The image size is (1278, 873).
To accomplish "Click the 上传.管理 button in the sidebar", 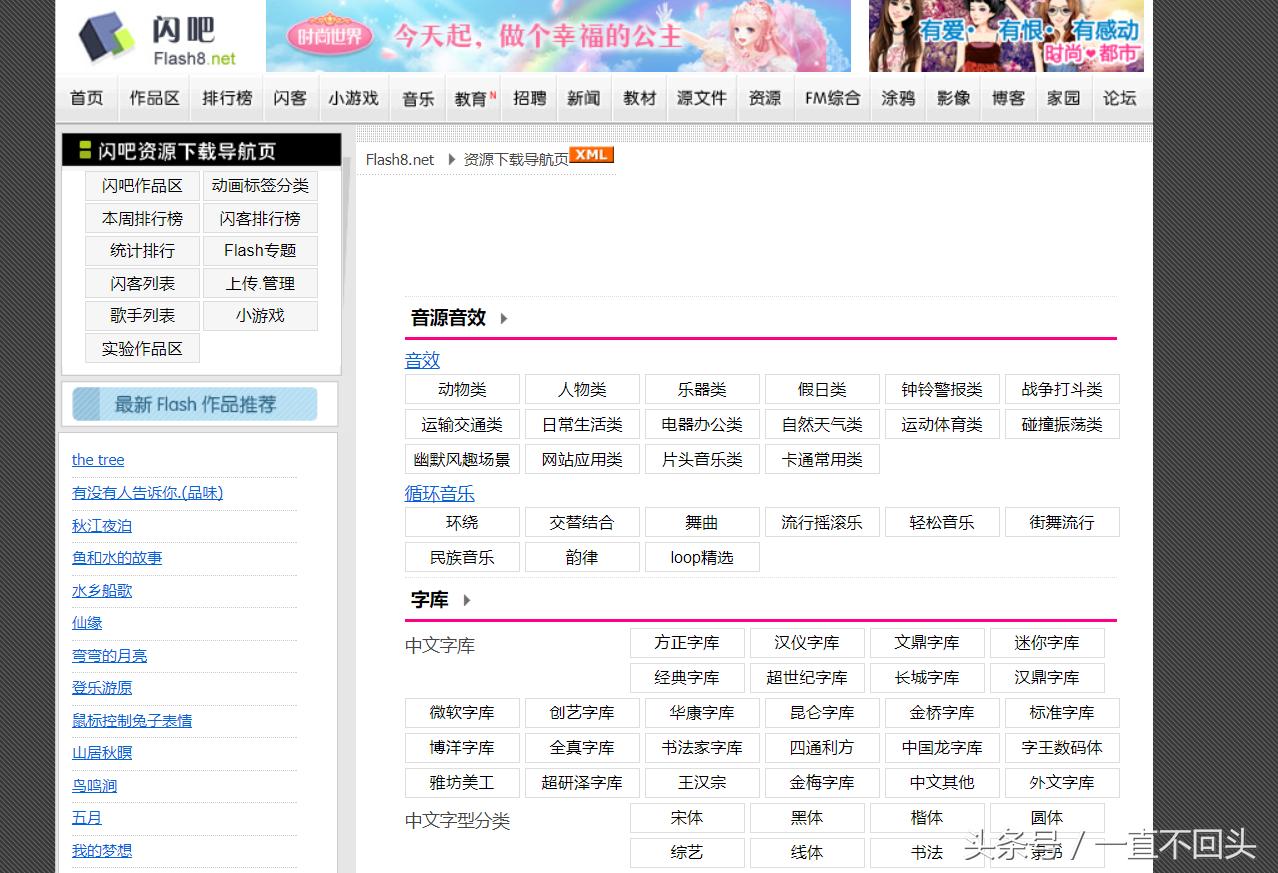I will click(x=260, y=283).
